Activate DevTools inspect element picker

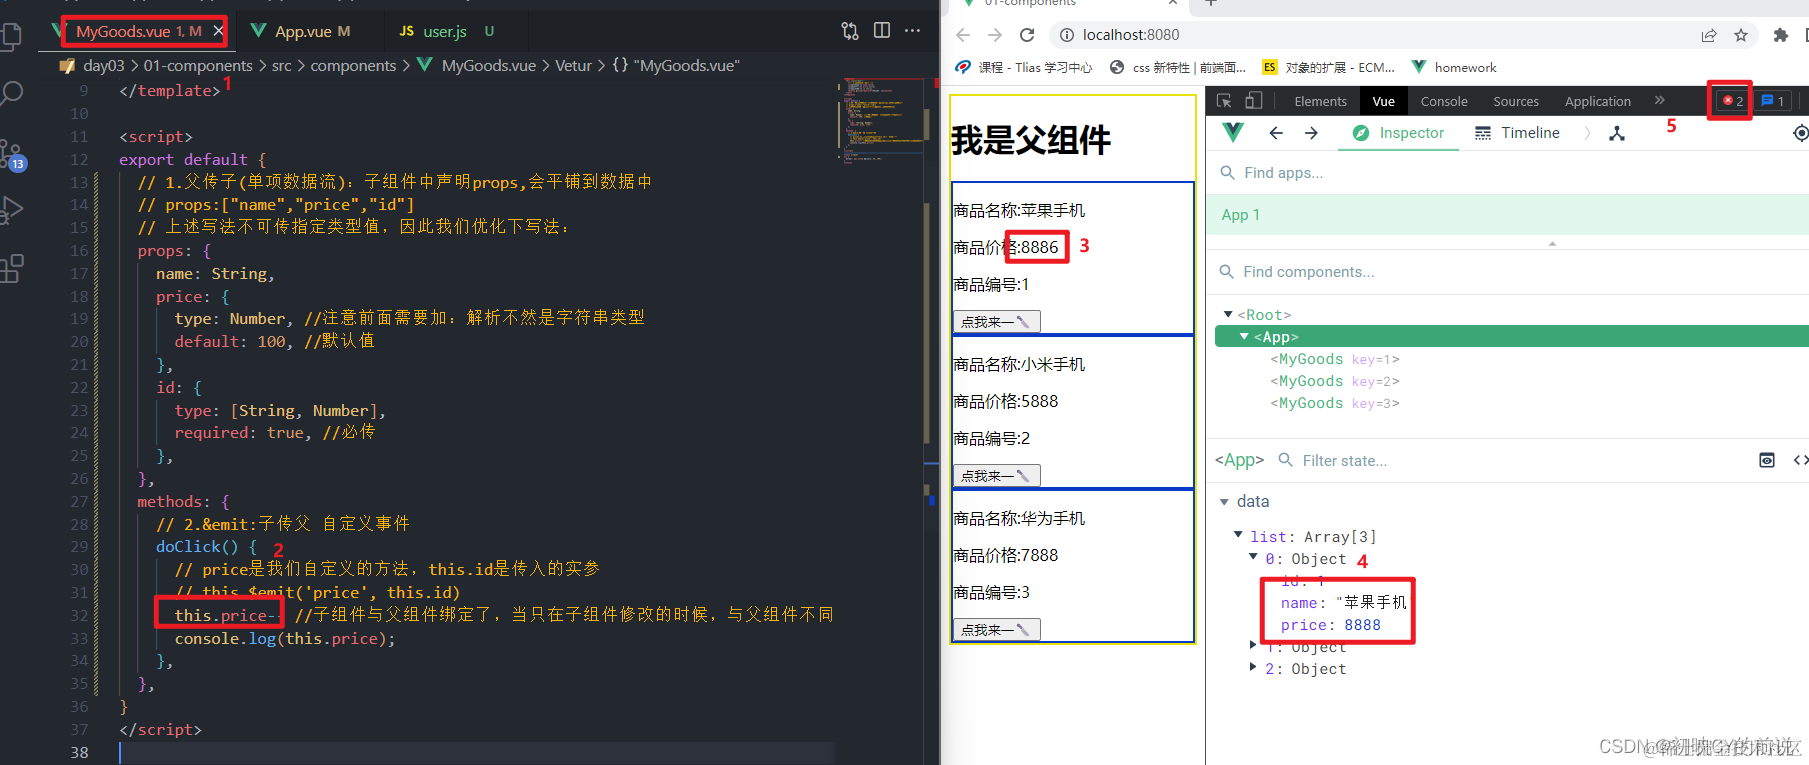pyautogui.click(x=1224, y=101)
